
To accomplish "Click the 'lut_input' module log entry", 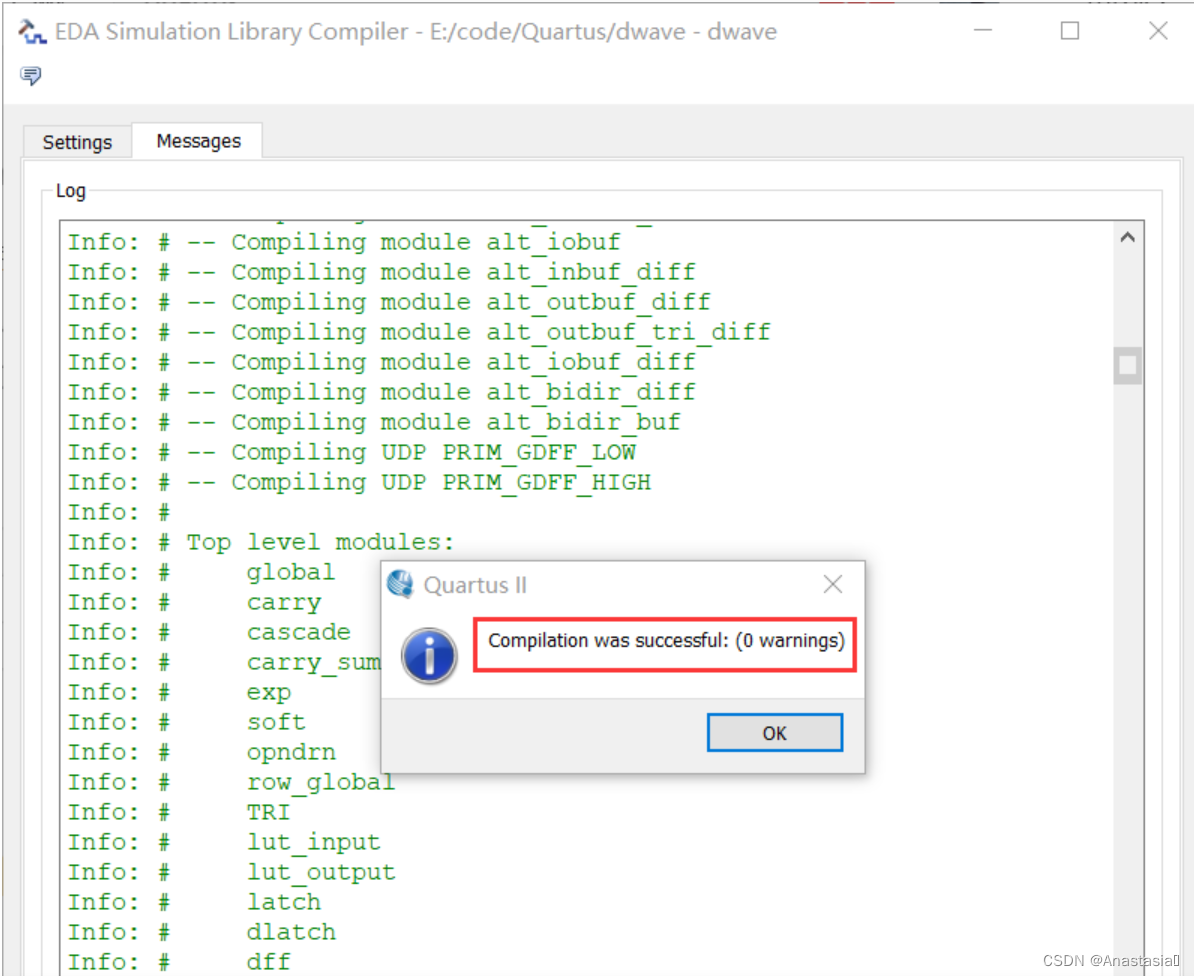I will pos(313,842).
